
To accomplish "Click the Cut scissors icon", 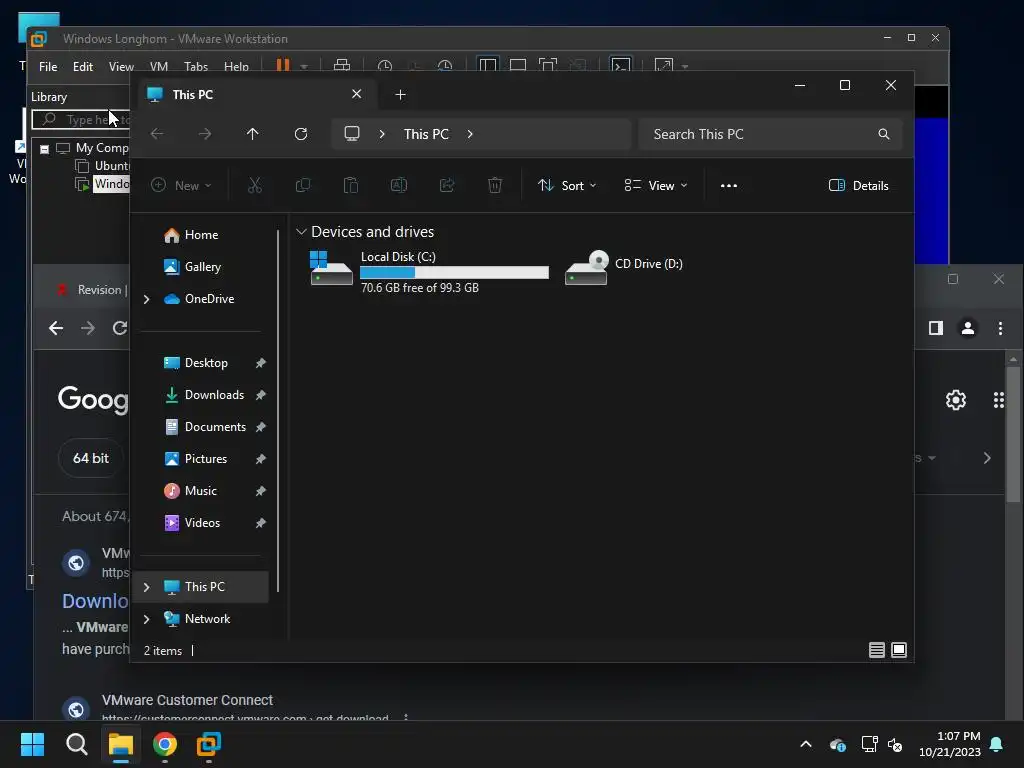I will 255,185.
